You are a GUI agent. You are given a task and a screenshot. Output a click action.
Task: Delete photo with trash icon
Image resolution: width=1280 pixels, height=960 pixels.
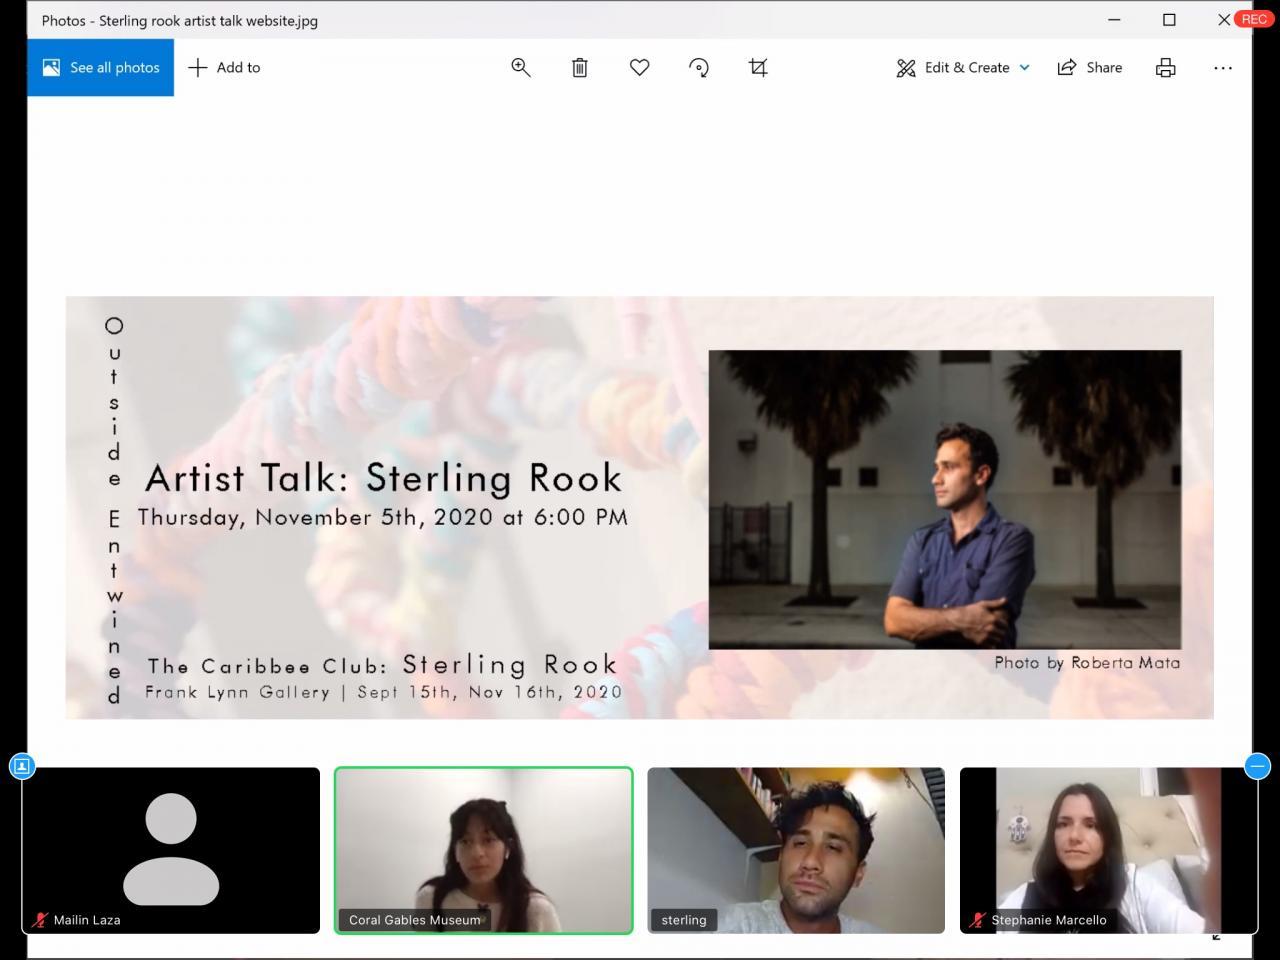point(580,68)
